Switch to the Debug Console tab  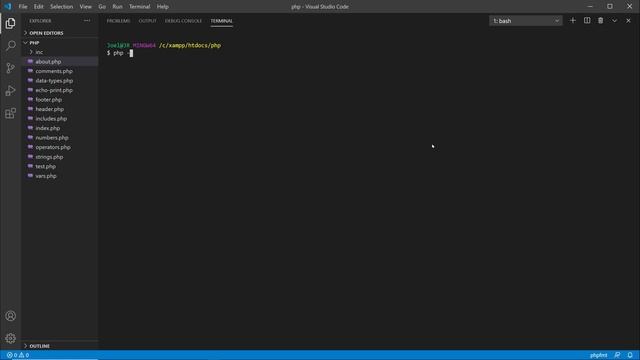click(x=183, y=21)
